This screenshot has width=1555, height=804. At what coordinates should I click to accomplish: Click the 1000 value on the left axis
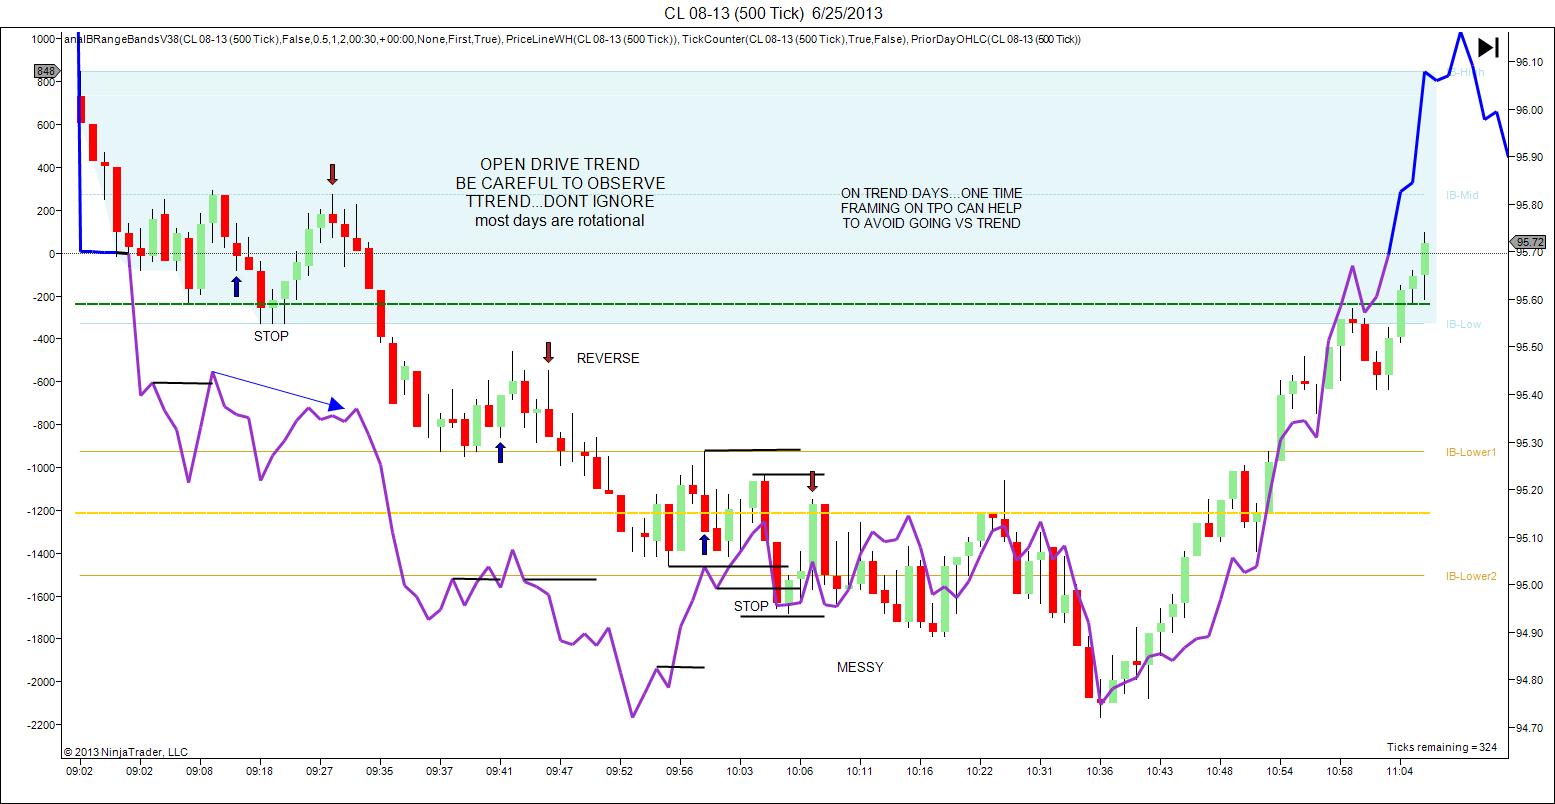pyautogui.click(x=44, y=39)
